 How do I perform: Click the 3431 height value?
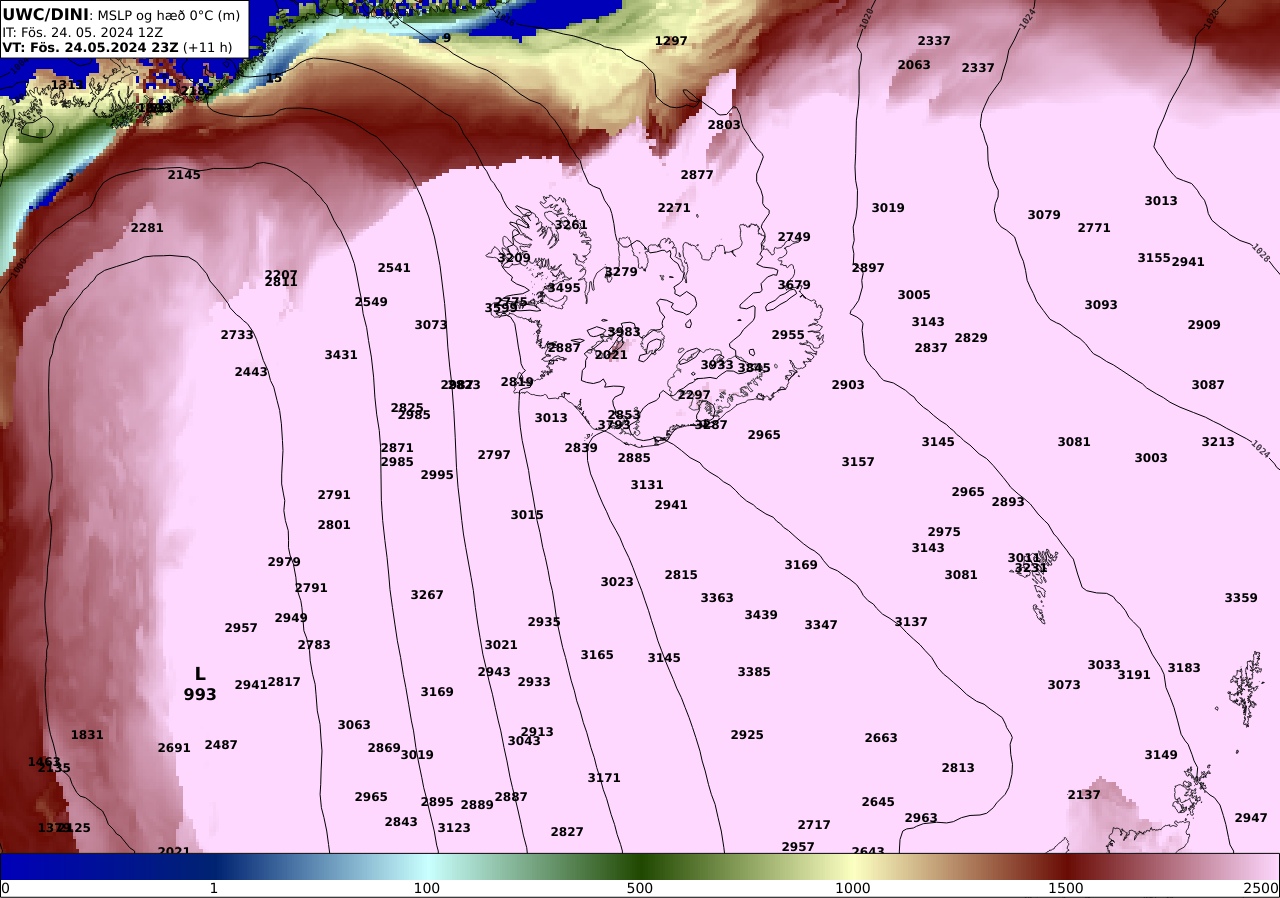(341, 355)
